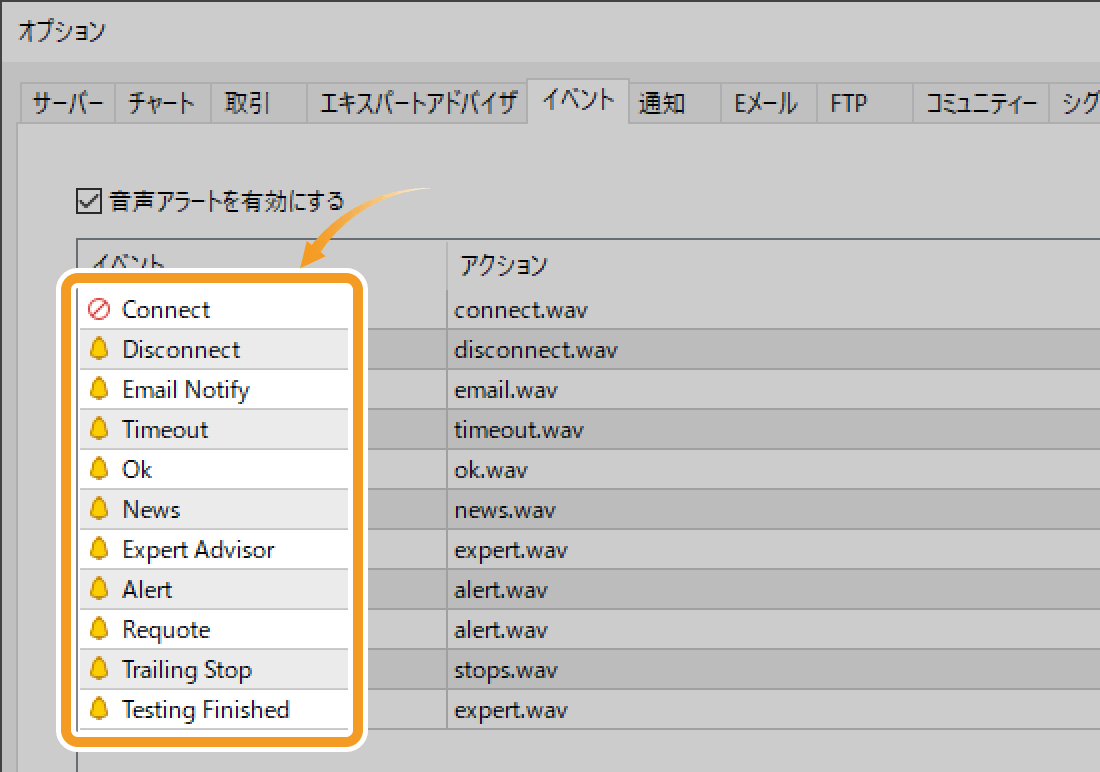
Task: Switch to the サーバー tab
Action: (68, 103)
